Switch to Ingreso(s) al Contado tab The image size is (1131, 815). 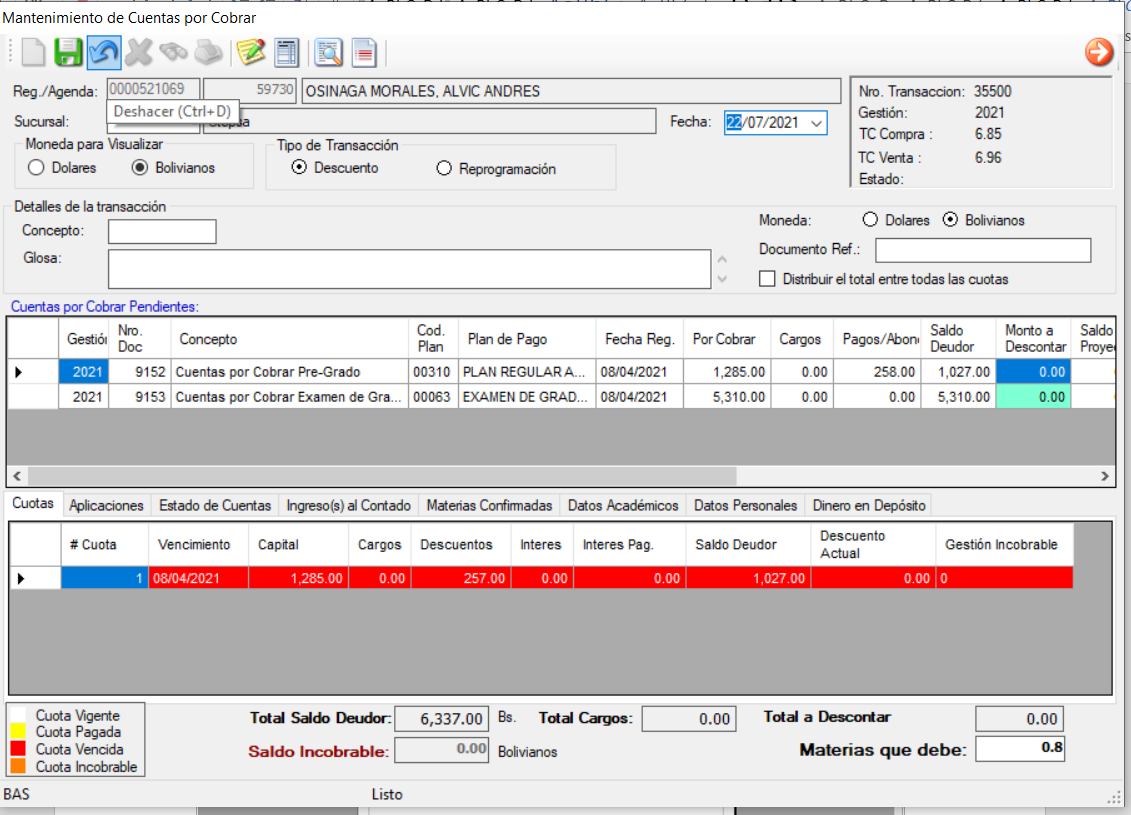pos(348,506)
